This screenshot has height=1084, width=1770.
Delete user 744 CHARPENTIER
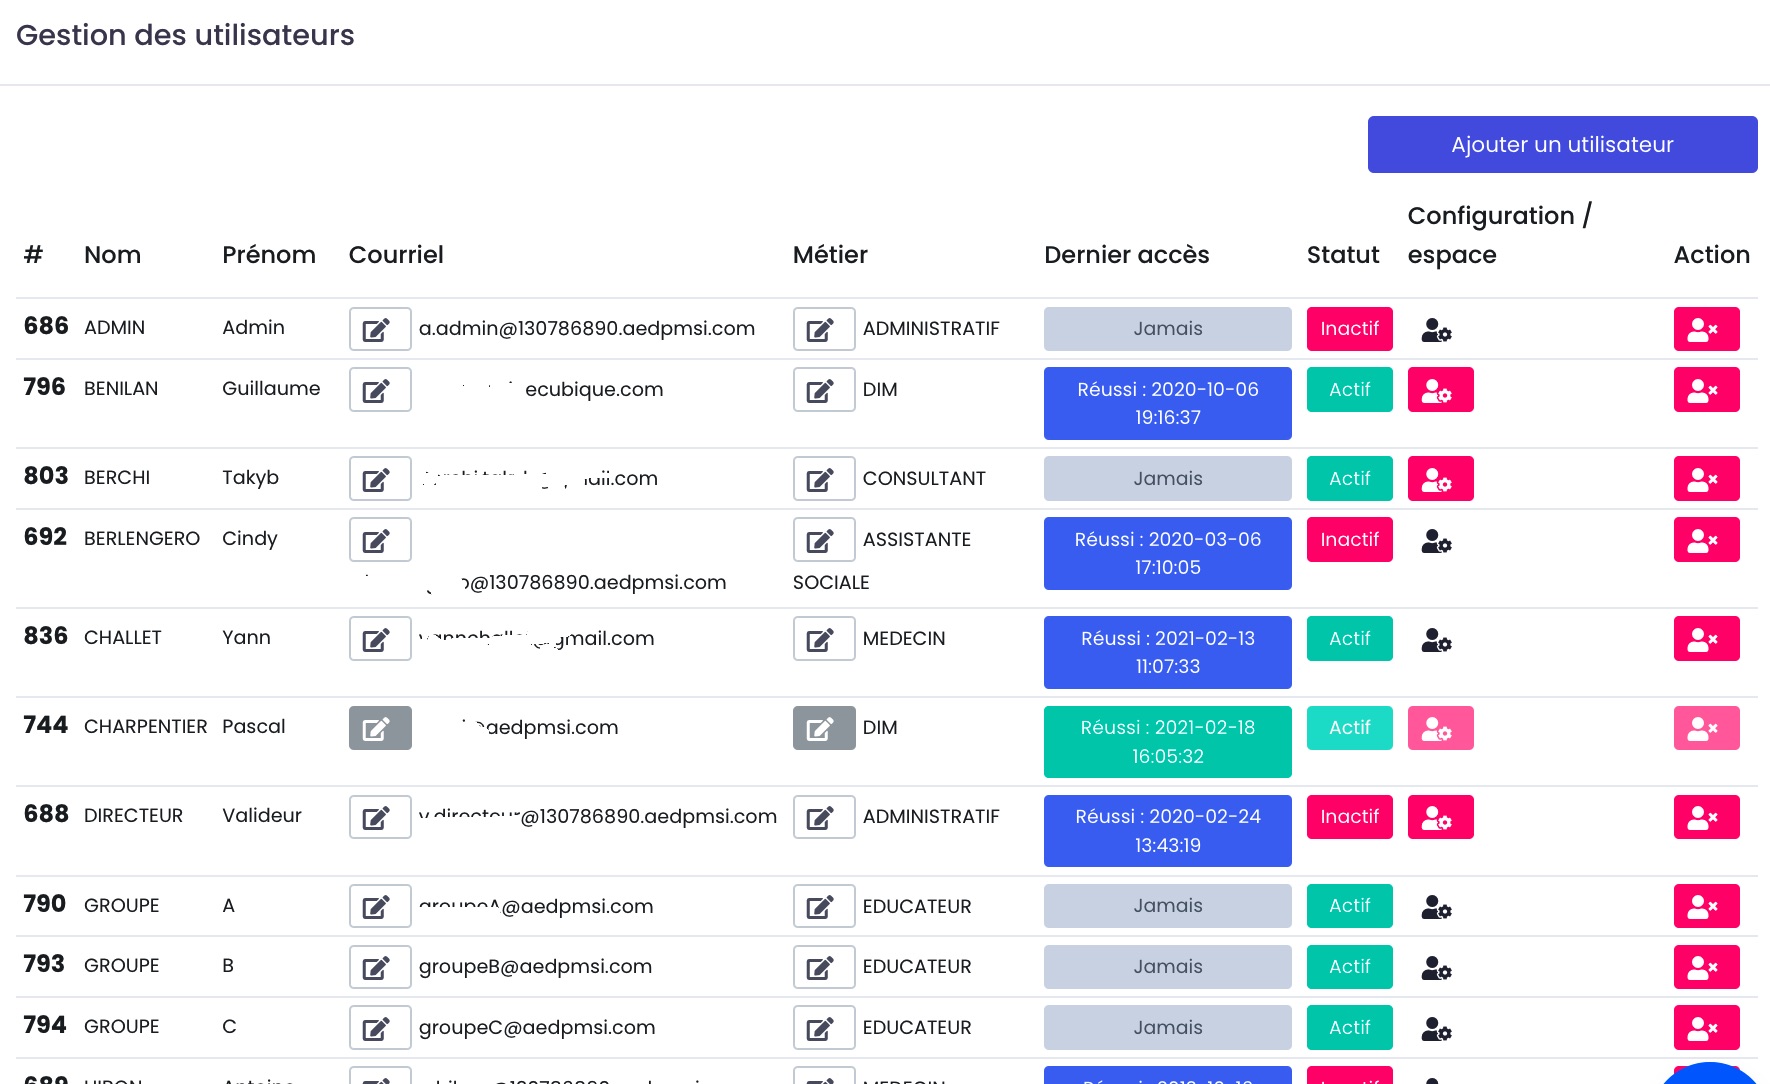[1706, 728]
